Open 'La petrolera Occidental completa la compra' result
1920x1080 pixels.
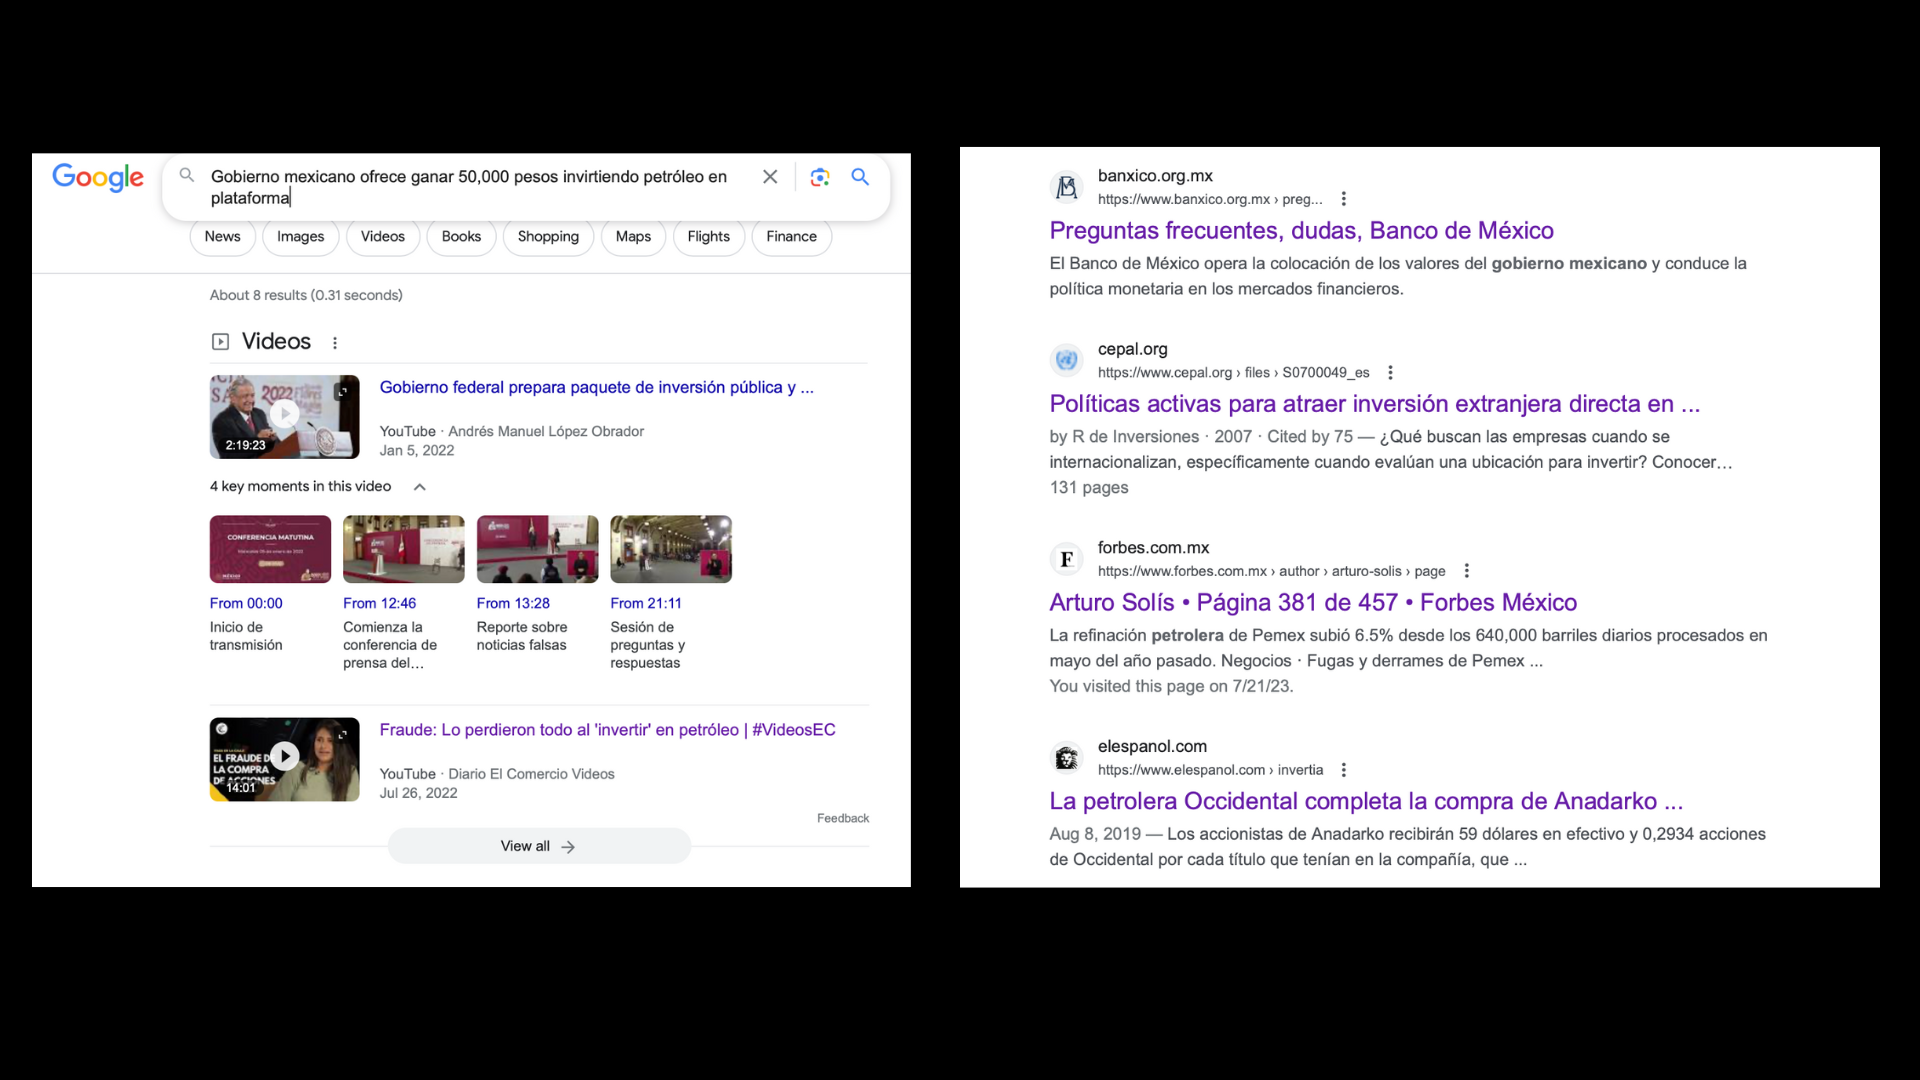1366,802
